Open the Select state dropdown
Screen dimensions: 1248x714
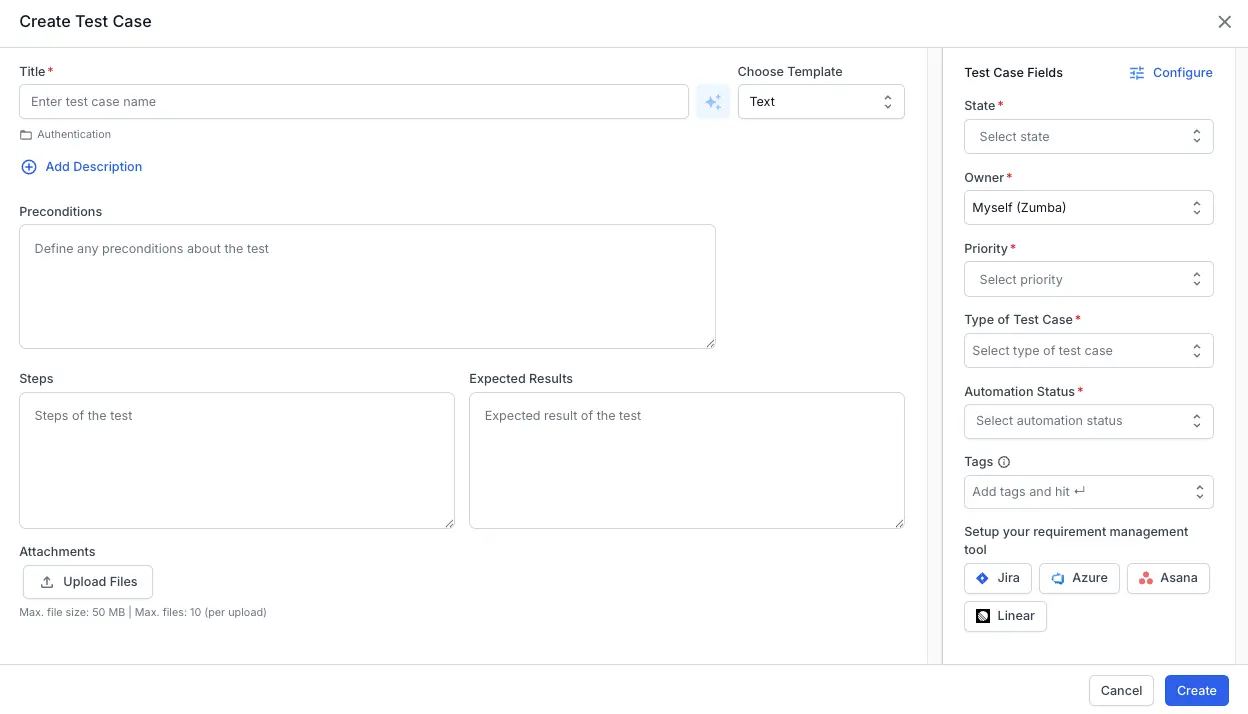tap(1088, 137)
